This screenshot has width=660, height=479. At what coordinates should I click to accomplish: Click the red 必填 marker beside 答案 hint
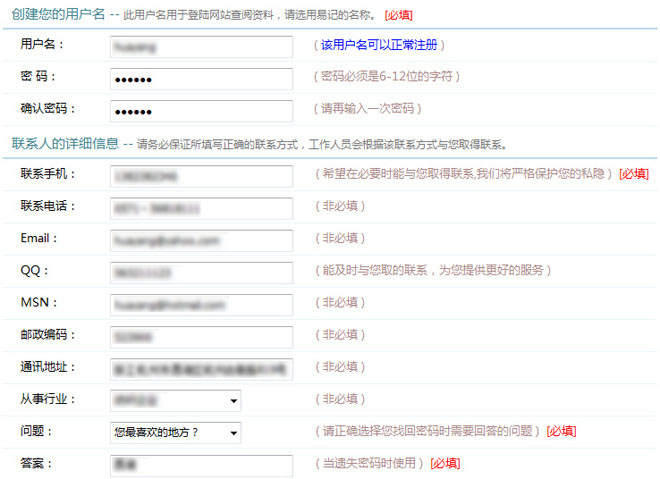click(445, 464)
